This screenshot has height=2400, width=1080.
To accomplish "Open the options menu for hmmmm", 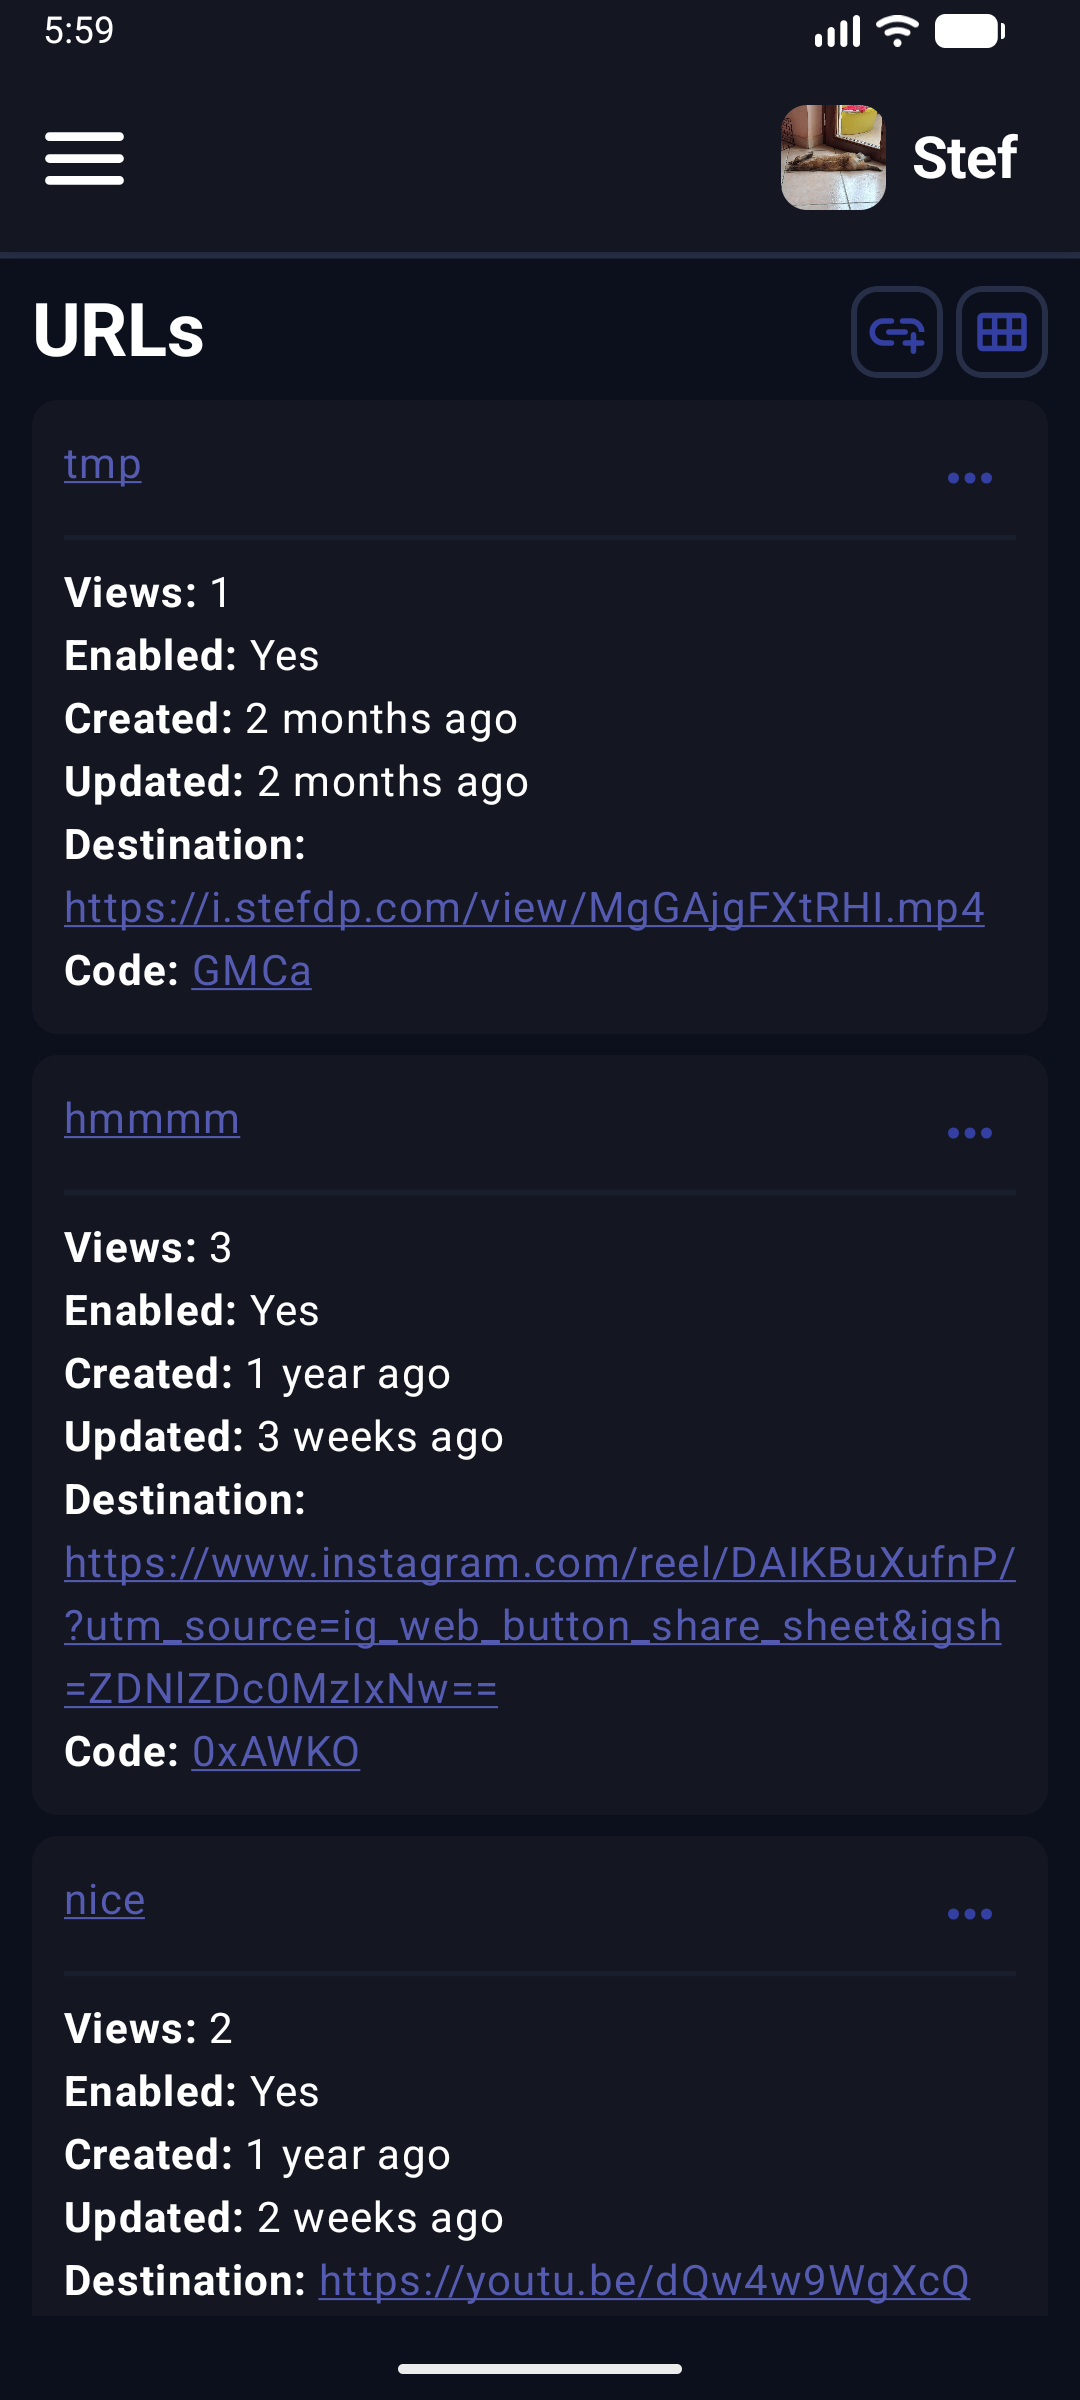I will (x=970, y=1133).
